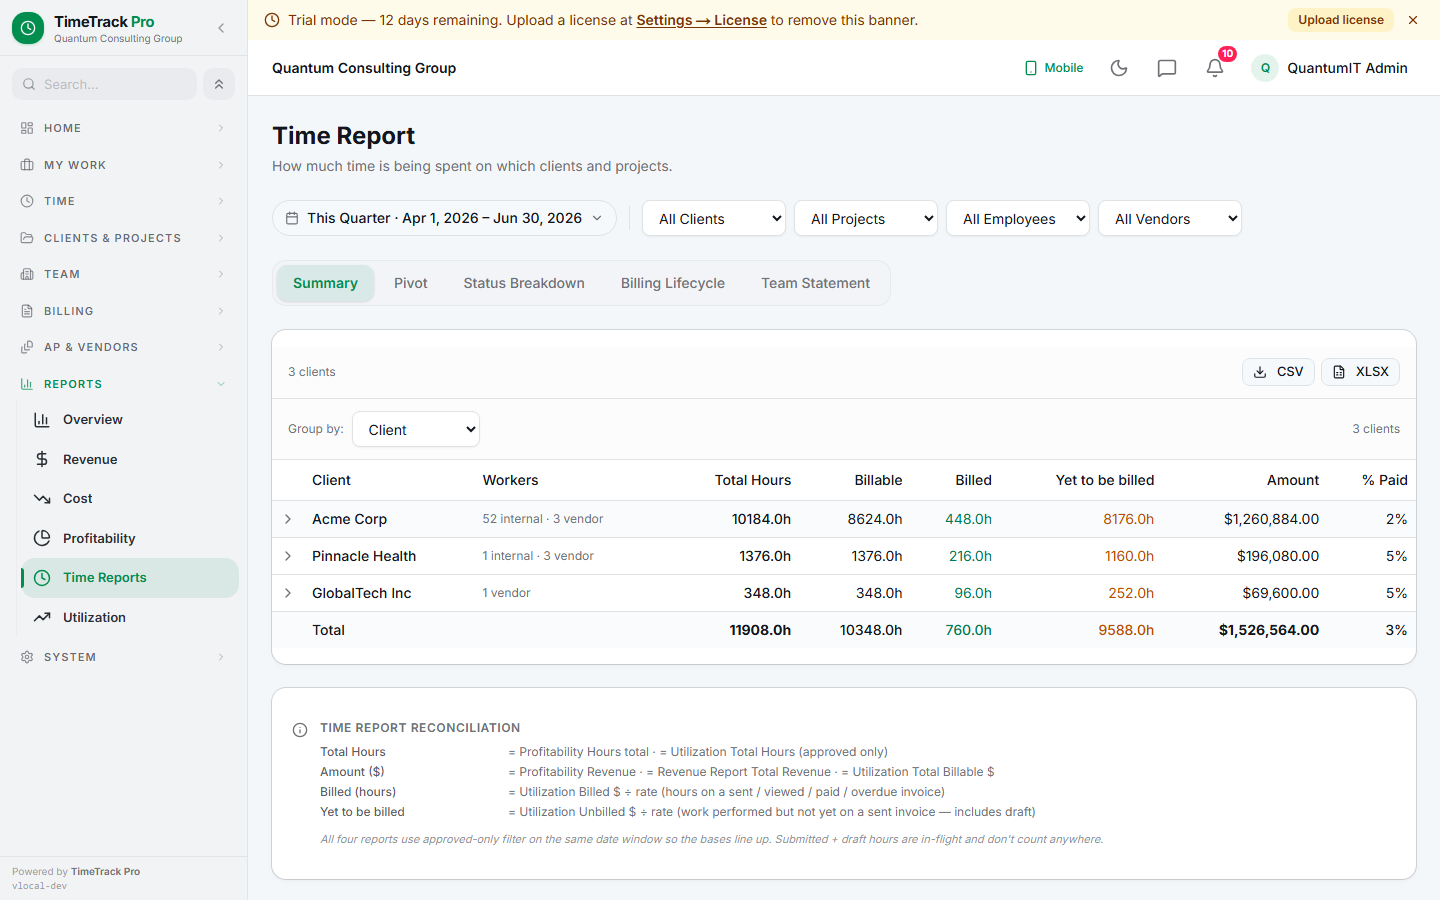Expand the GlobalTech Inc row

[x=288, y=593]
